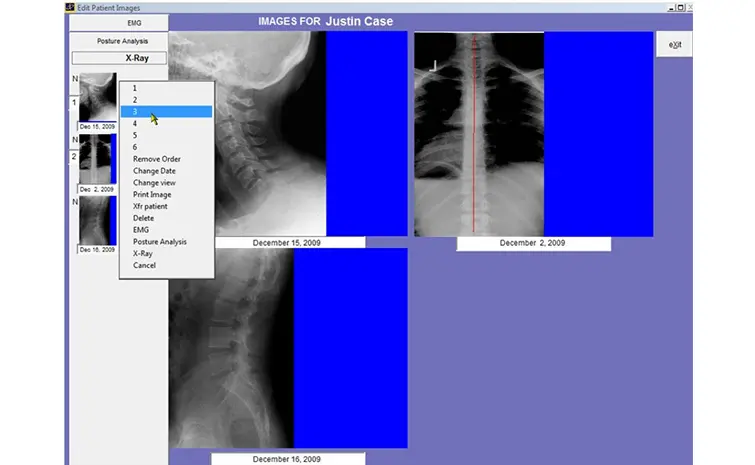This screenshot has height=465, width=755.
Task: Click Xfr patient menu option
Action: coord(166,206)
